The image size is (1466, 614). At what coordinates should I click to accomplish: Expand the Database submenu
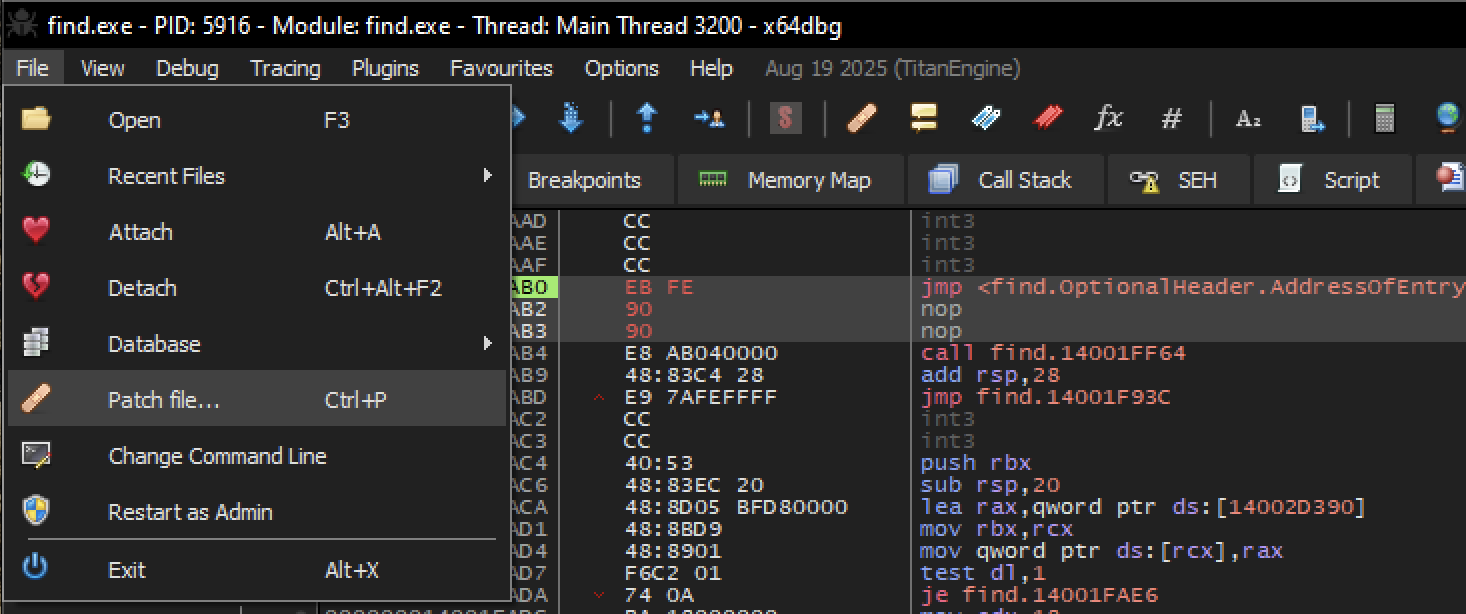click(x=256, y=344)
